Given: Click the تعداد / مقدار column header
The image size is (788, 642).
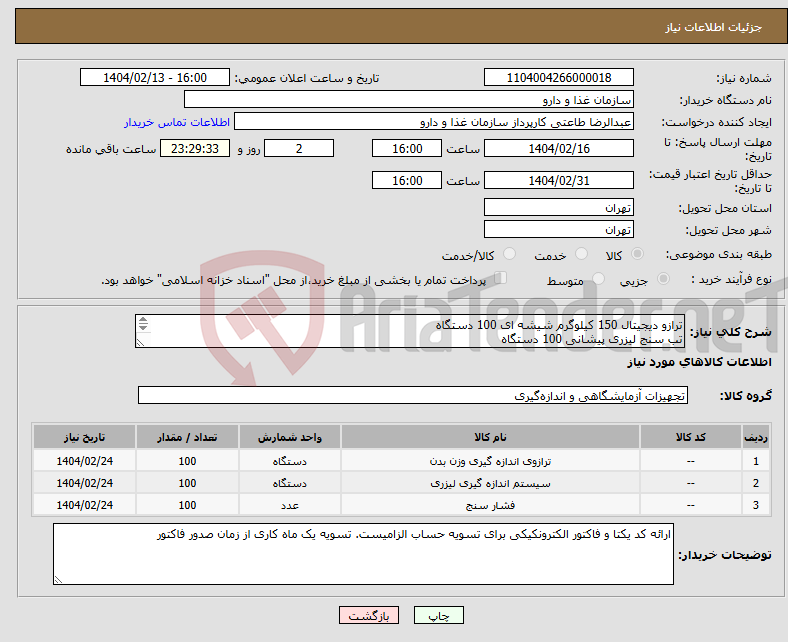Looking at the screenshot, I should tap(187, 437).
